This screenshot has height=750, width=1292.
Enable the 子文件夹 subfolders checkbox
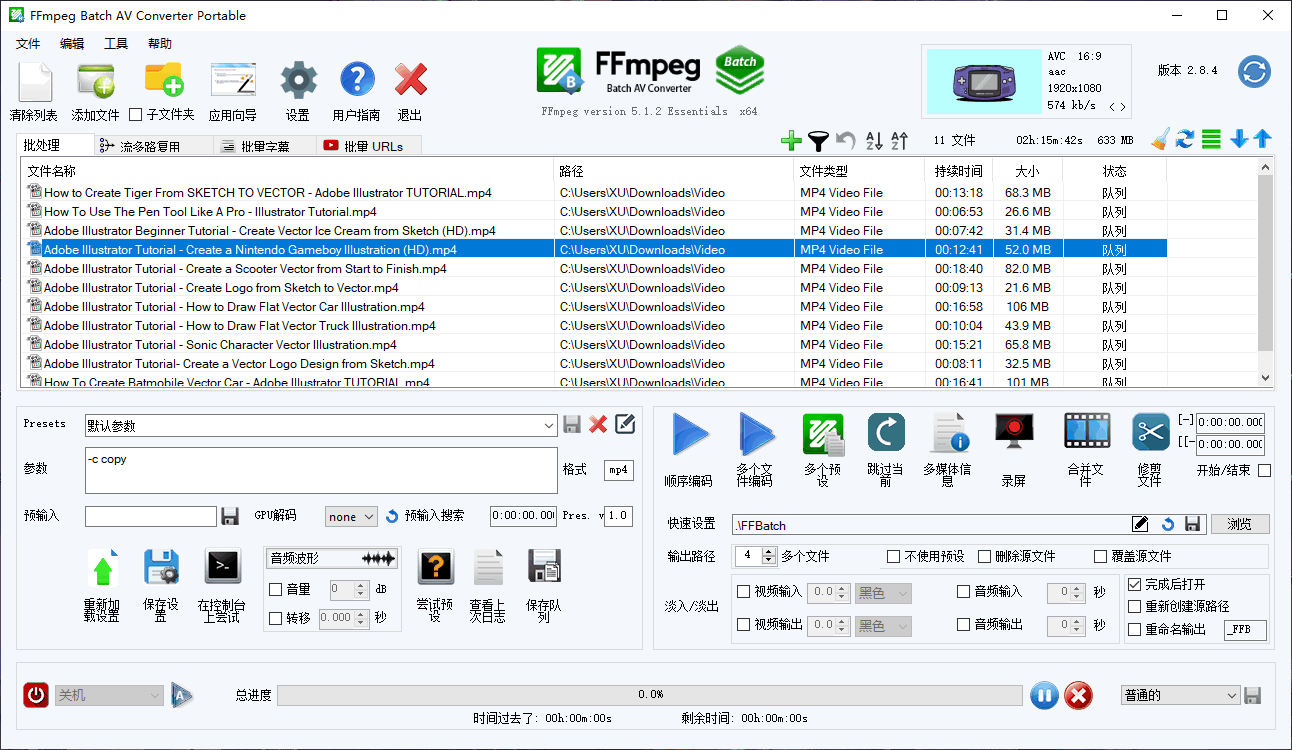tap(136, 115)
